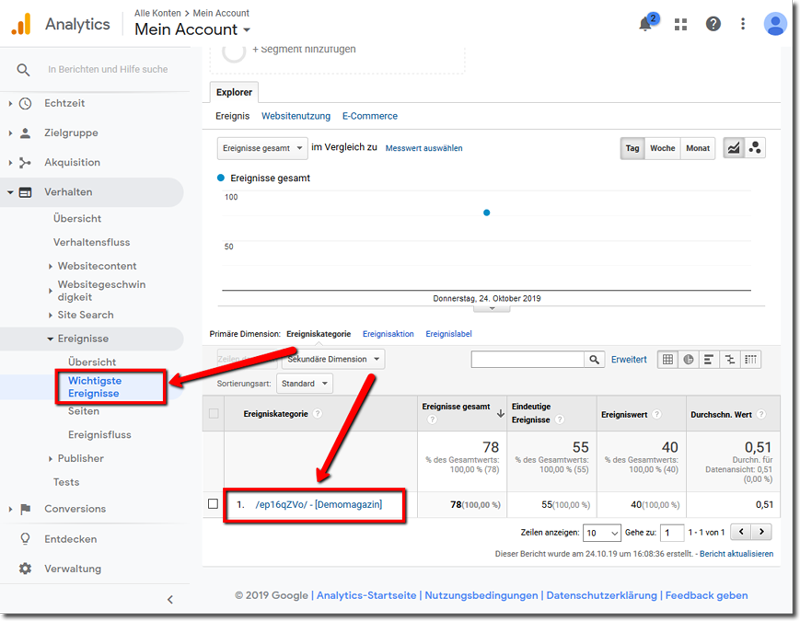Image resolution: width=800 pixels, height=621 pixels.
Task: Go to next table page
Action: (x=761, y=532)
